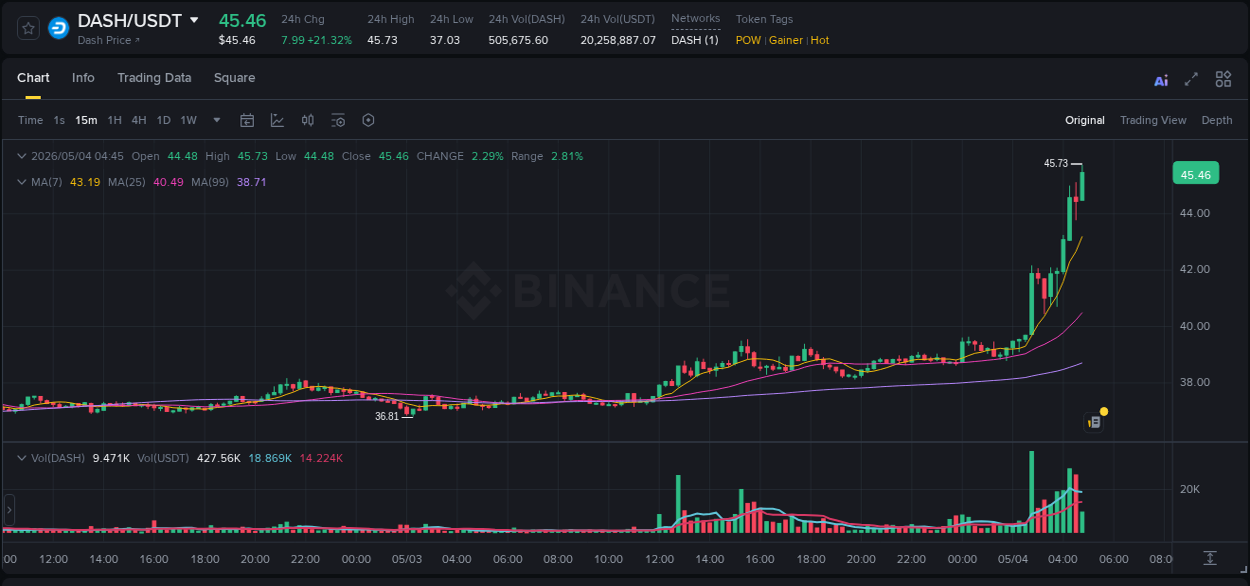Click the DASH (1) networks label
The width and height of the screenshot is (1250, 586).
point(695,40)
